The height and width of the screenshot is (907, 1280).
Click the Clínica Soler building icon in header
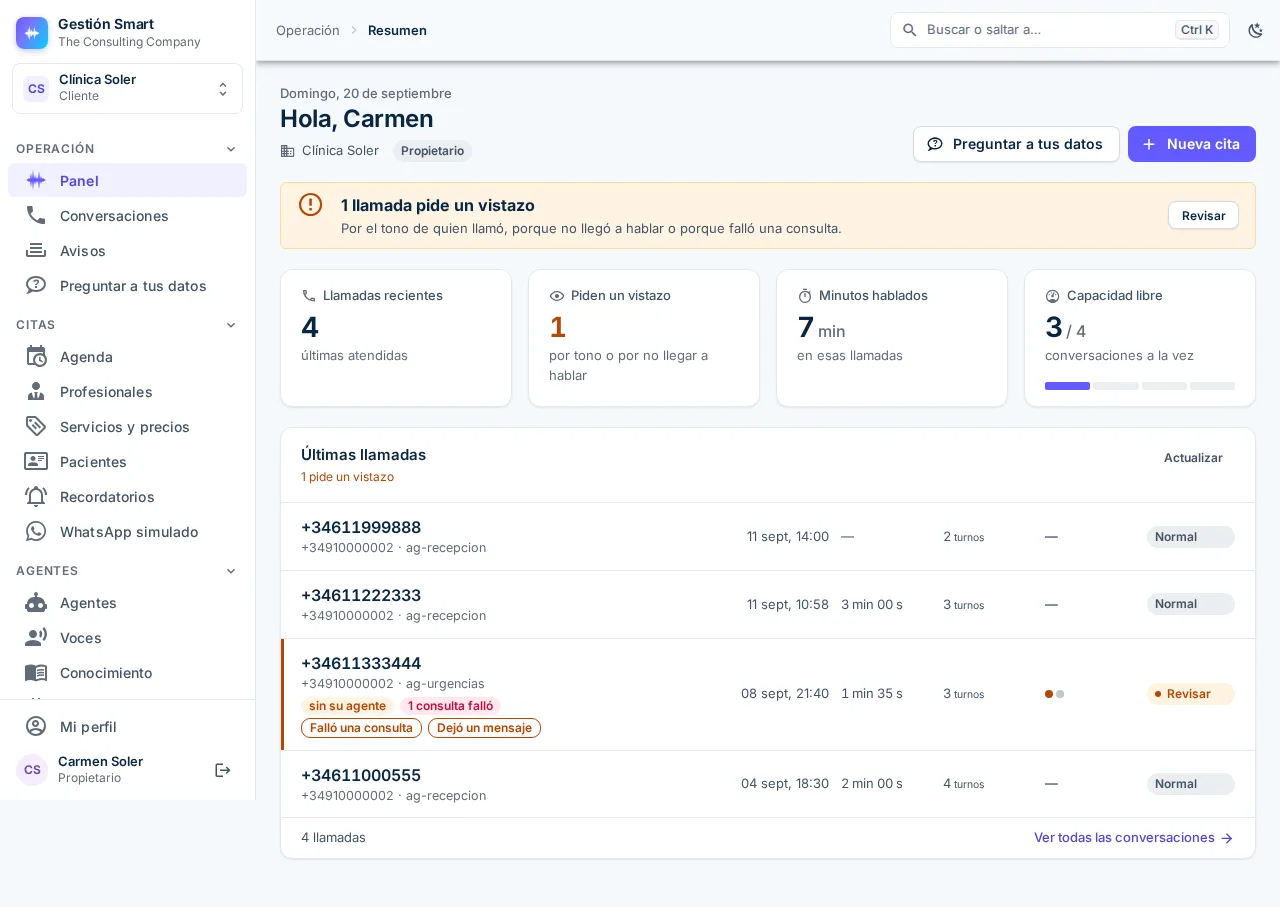tap(288, 151)
